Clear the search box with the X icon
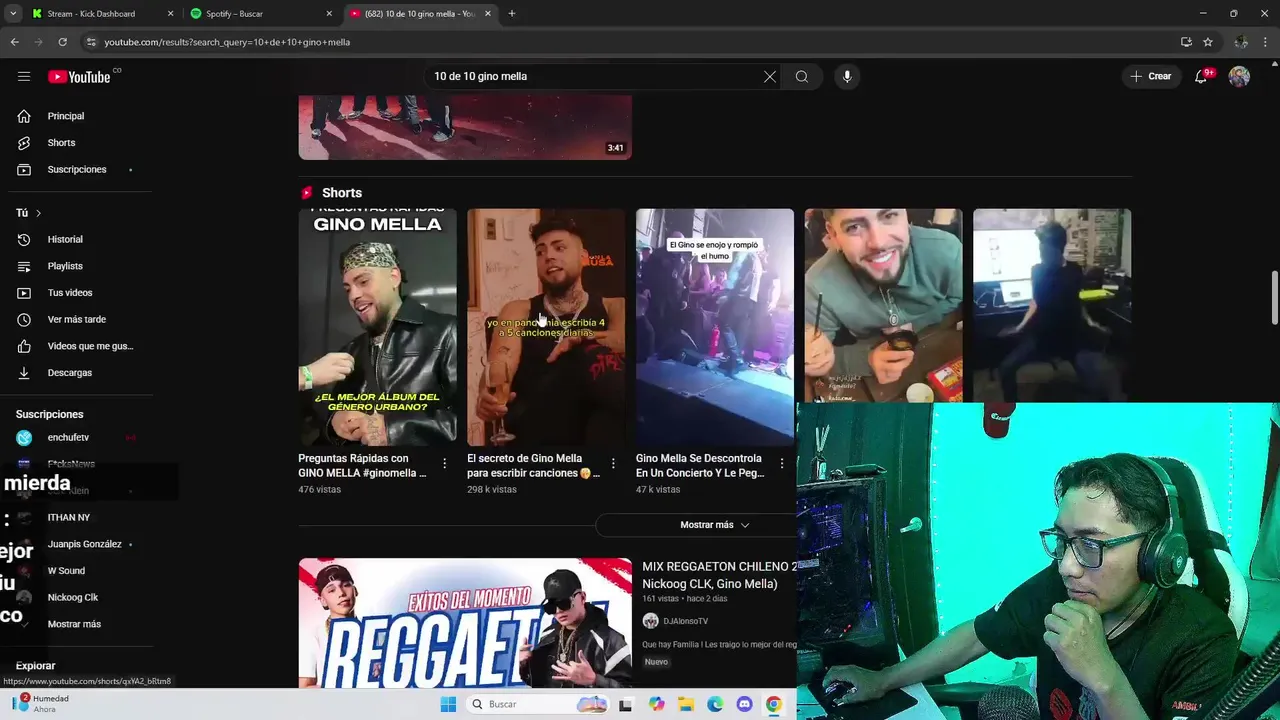 coord(770,76)
